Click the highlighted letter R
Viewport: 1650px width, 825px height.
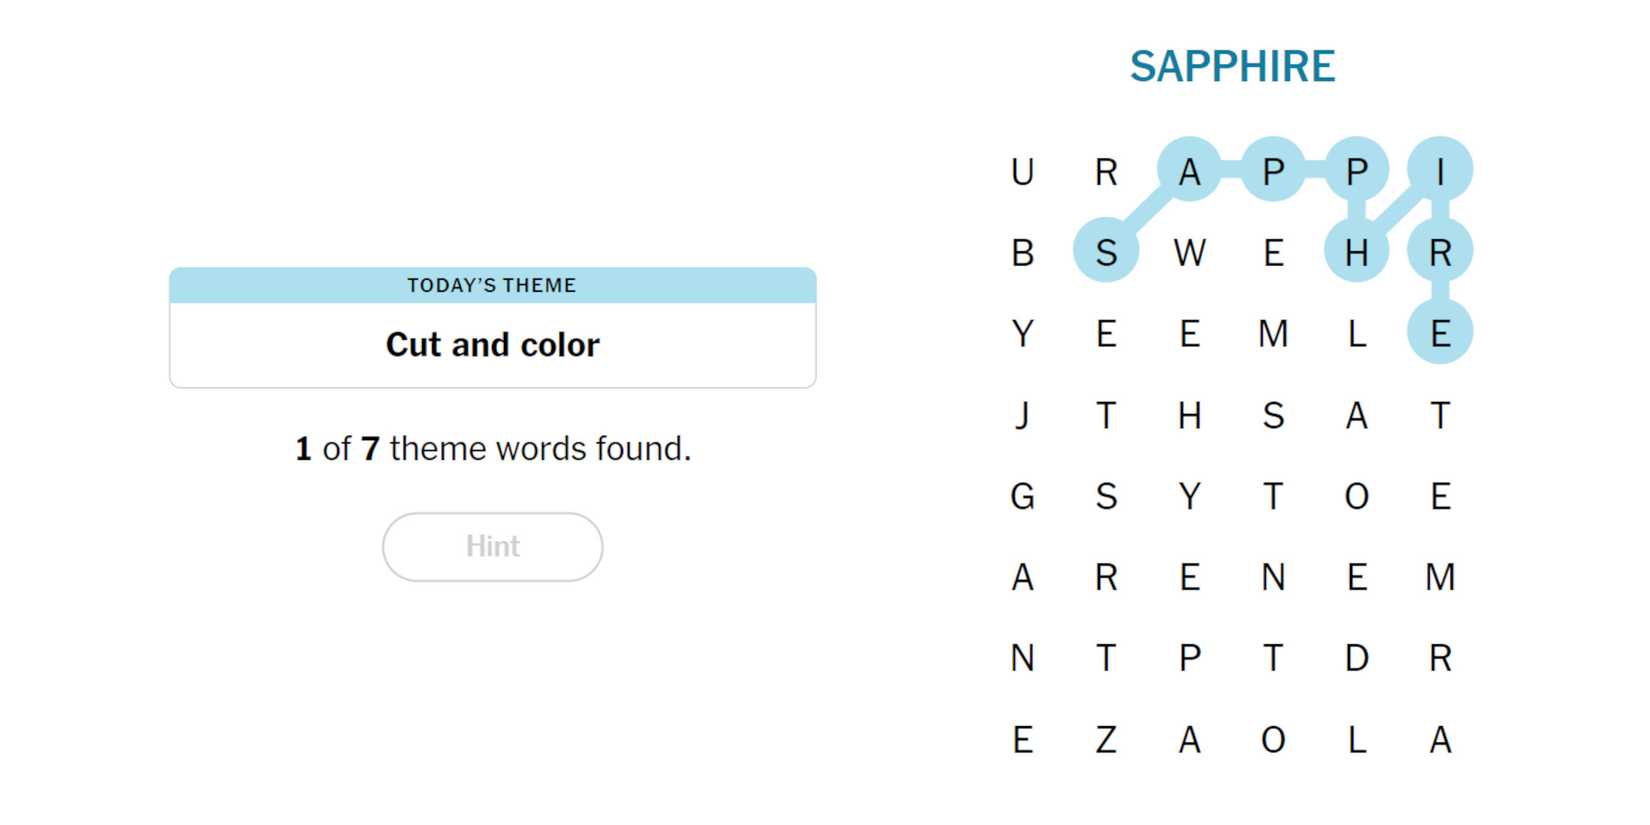coord(1440,251)
